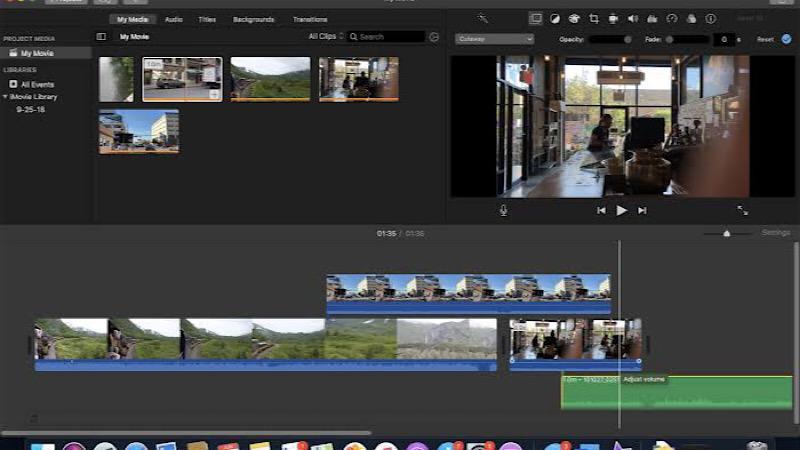800x450 pixels.
Task: Click the timeline horizontal scrollbar
Action: [186, 433]
